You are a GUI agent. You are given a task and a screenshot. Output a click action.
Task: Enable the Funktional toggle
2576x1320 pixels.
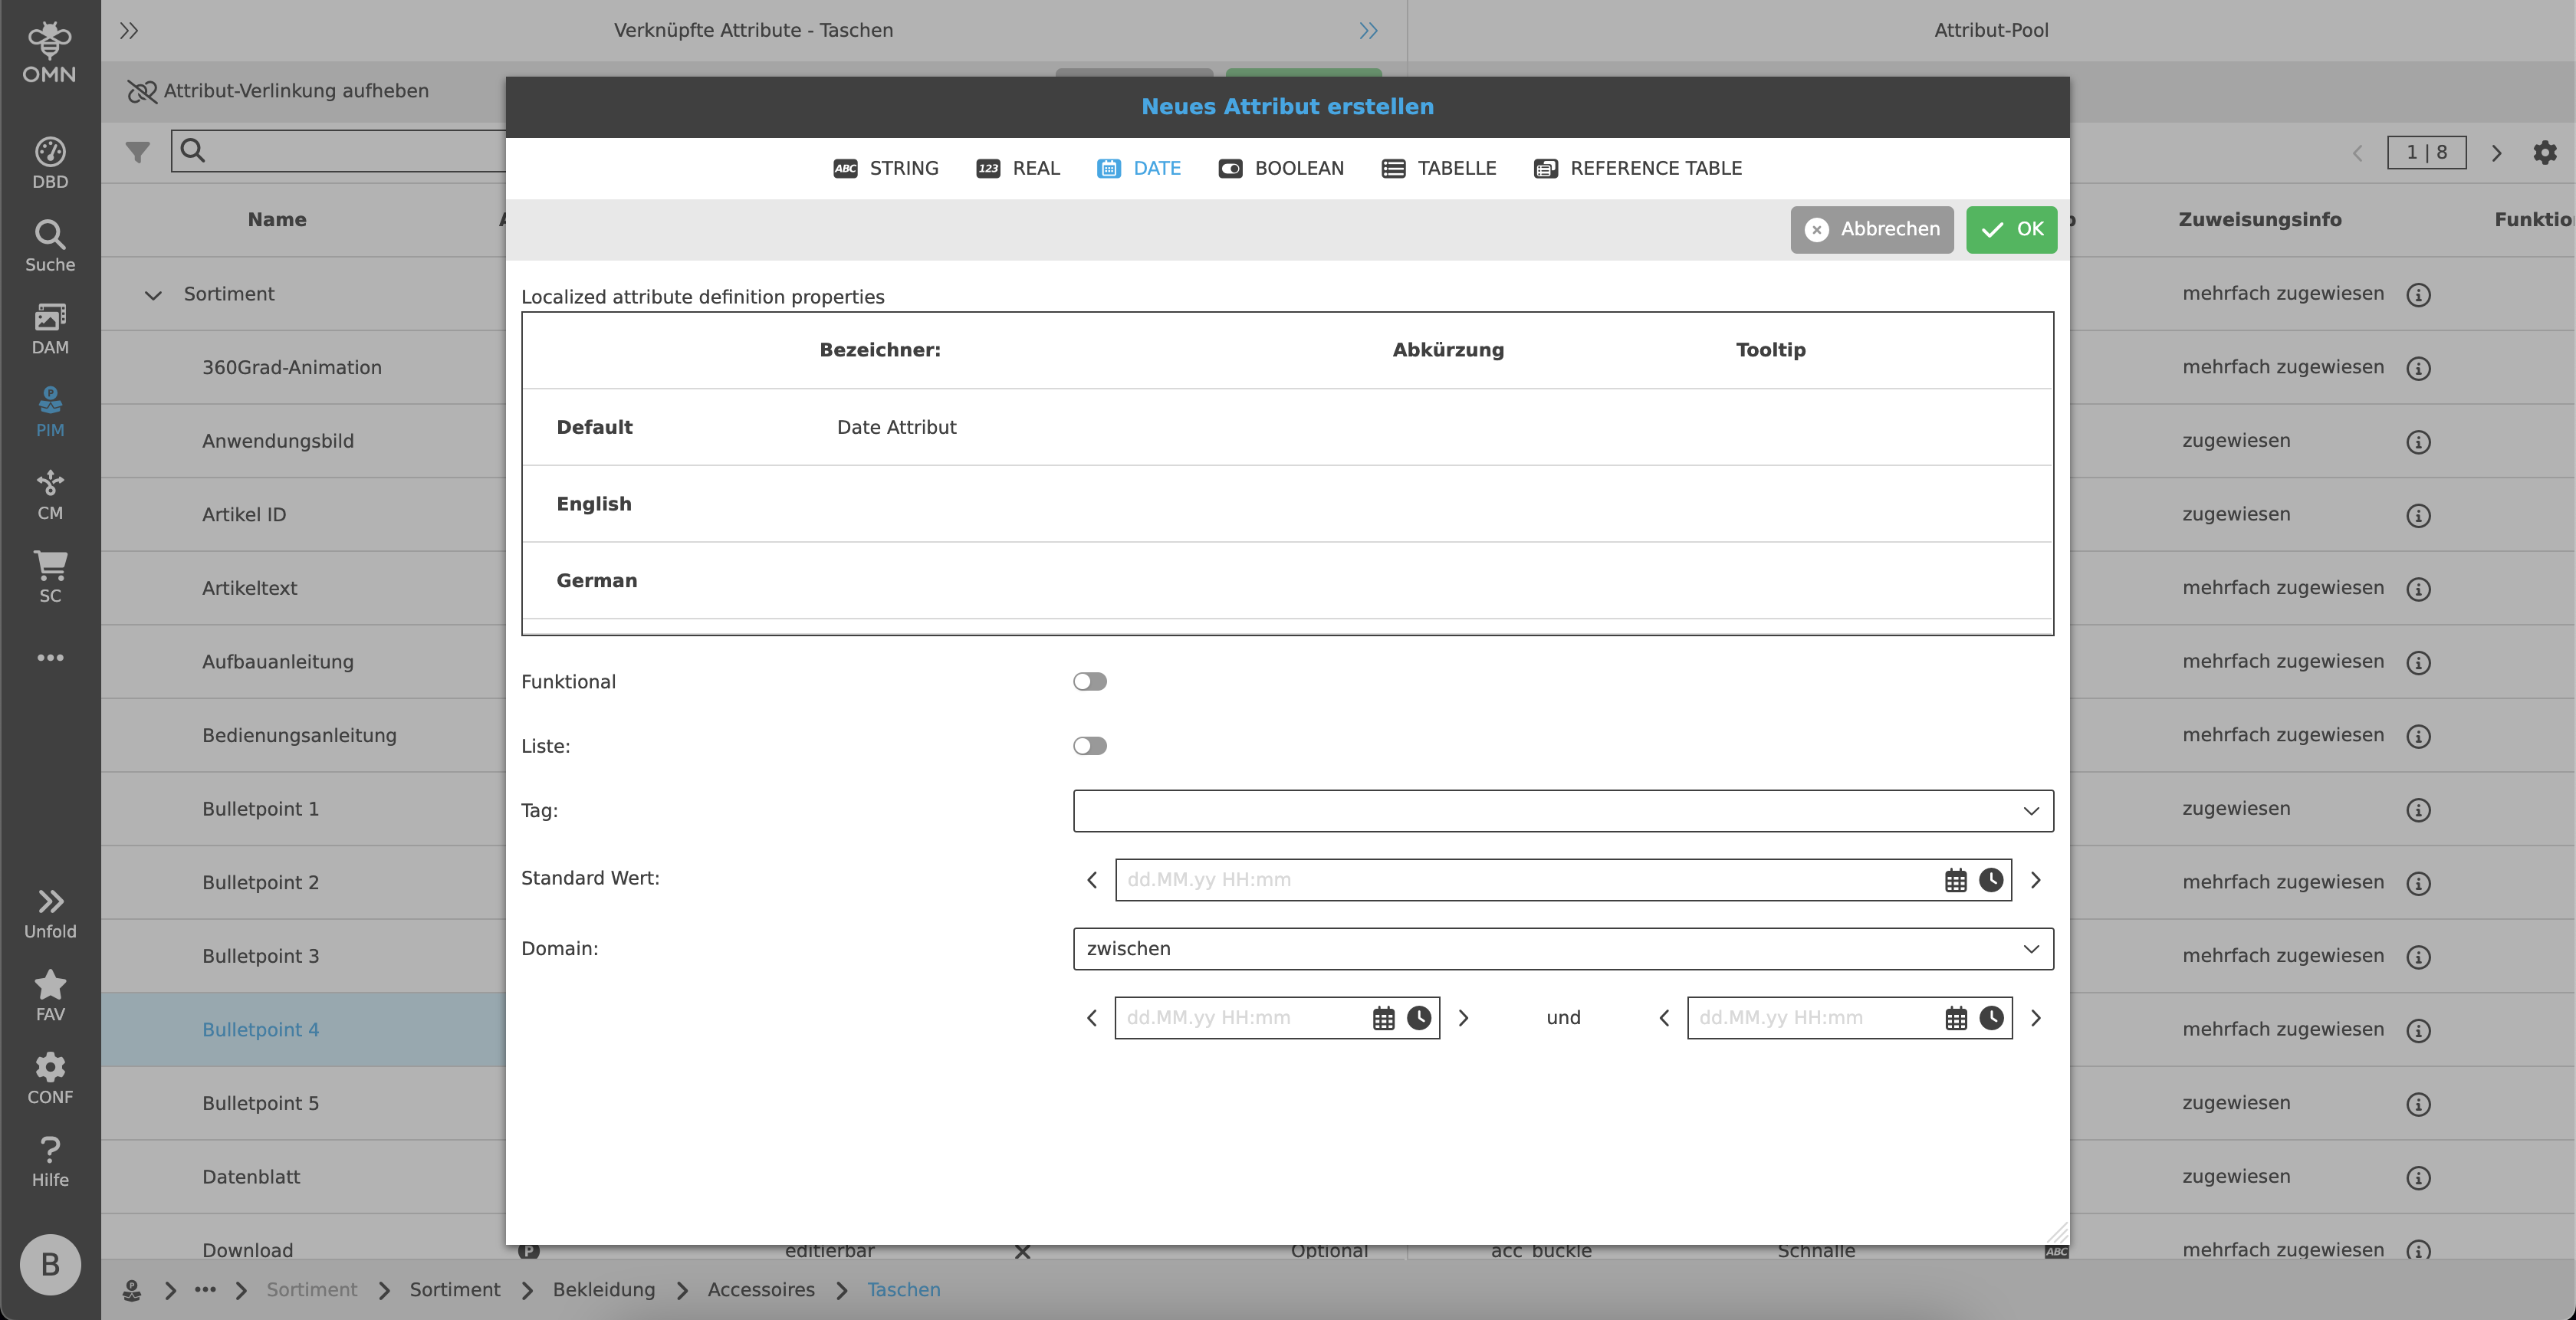point(1089,682)
